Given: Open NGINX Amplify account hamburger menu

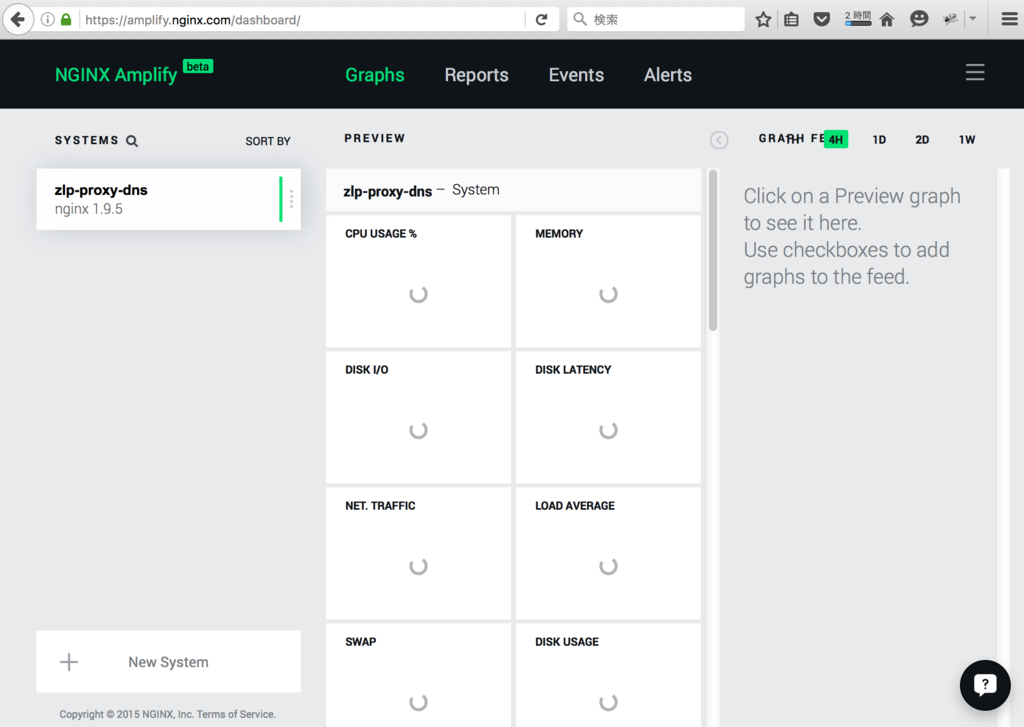Looking at the screenshot, I should point(975,73).
